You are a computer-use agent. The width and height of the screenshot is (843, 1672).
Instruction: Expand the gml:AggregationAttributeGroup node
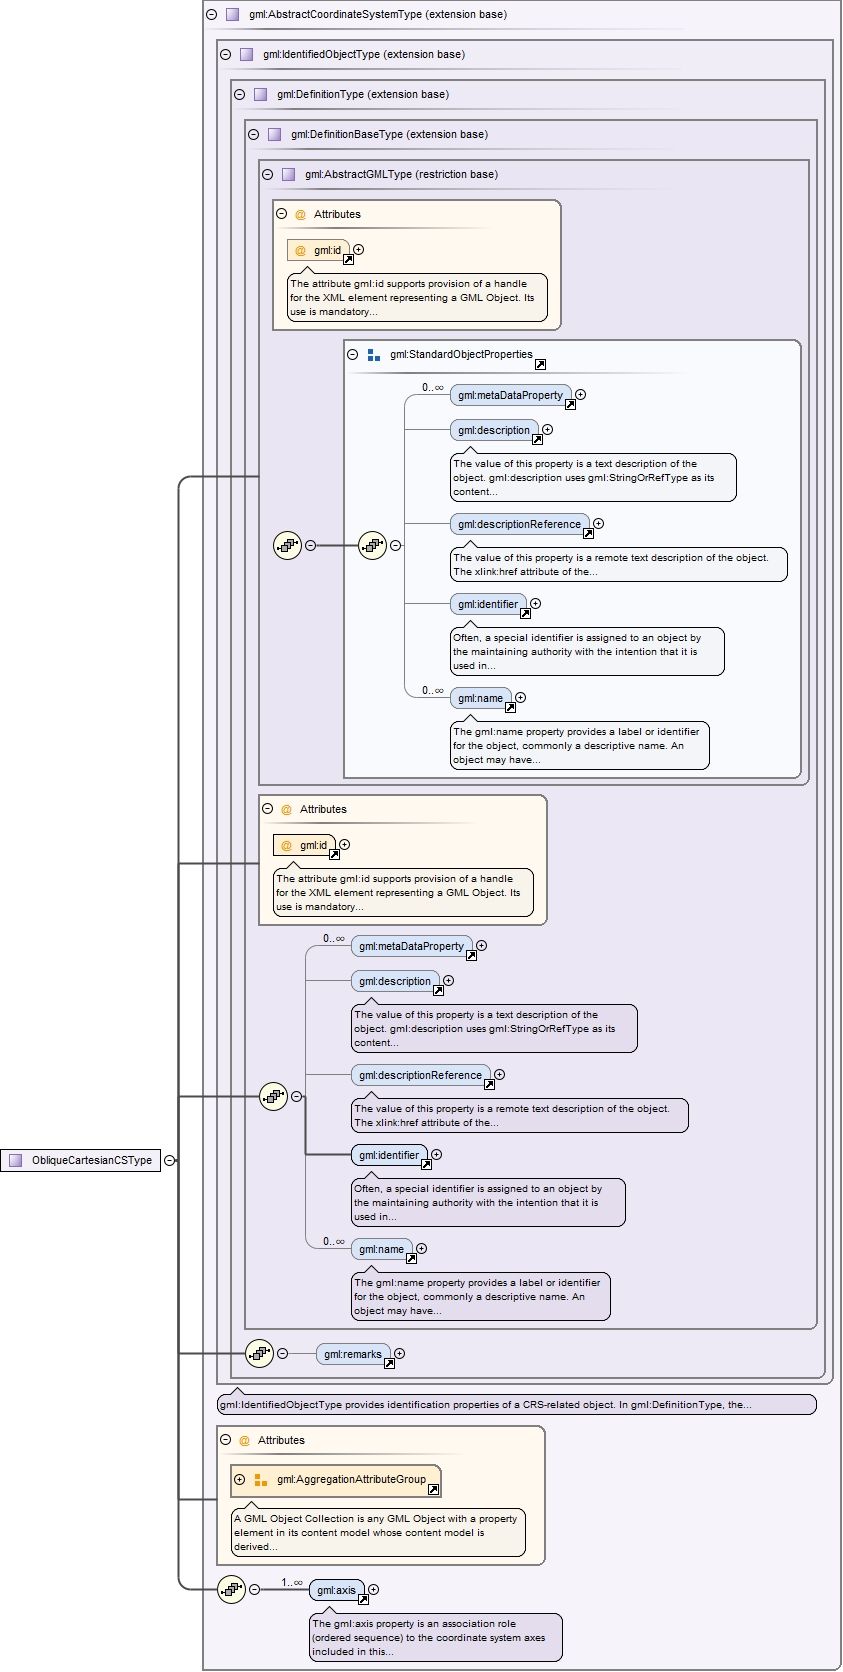click(x=239, y=1479)
